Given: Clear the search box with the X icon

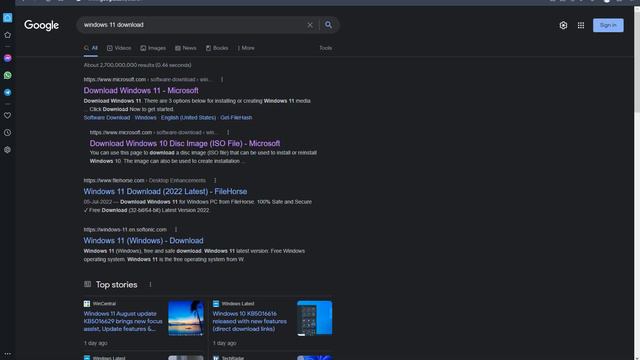Looking at the screenshot, I should [310, 25].
